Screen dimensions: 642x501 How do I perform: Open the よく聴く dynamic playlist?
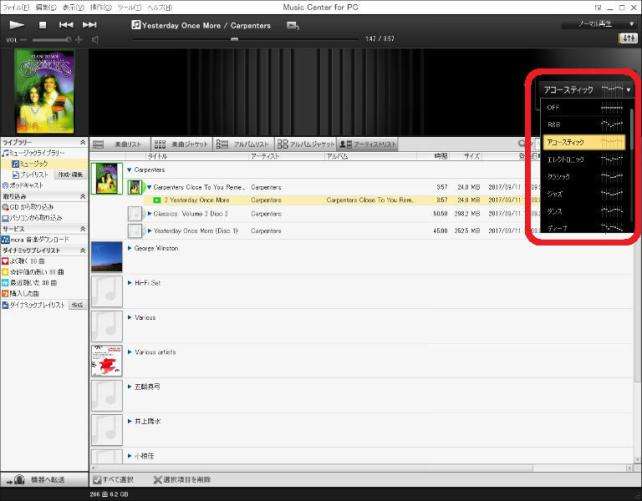tap(23, 261)
